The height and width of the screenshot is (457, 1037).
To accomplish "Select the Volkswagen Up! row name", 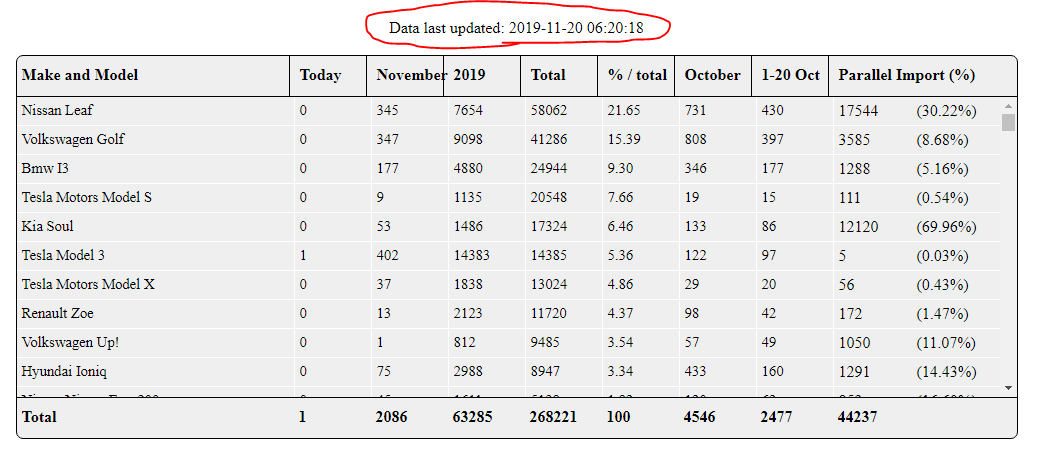I will tap(71, 343).
